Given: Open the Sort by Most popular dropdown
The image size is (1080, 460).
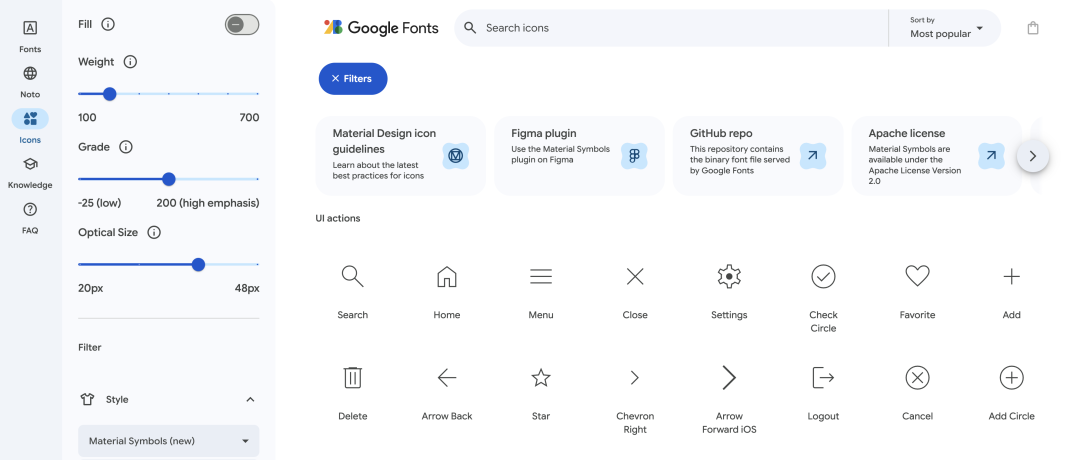Looking at the screenshot, I should click(946, 28).
